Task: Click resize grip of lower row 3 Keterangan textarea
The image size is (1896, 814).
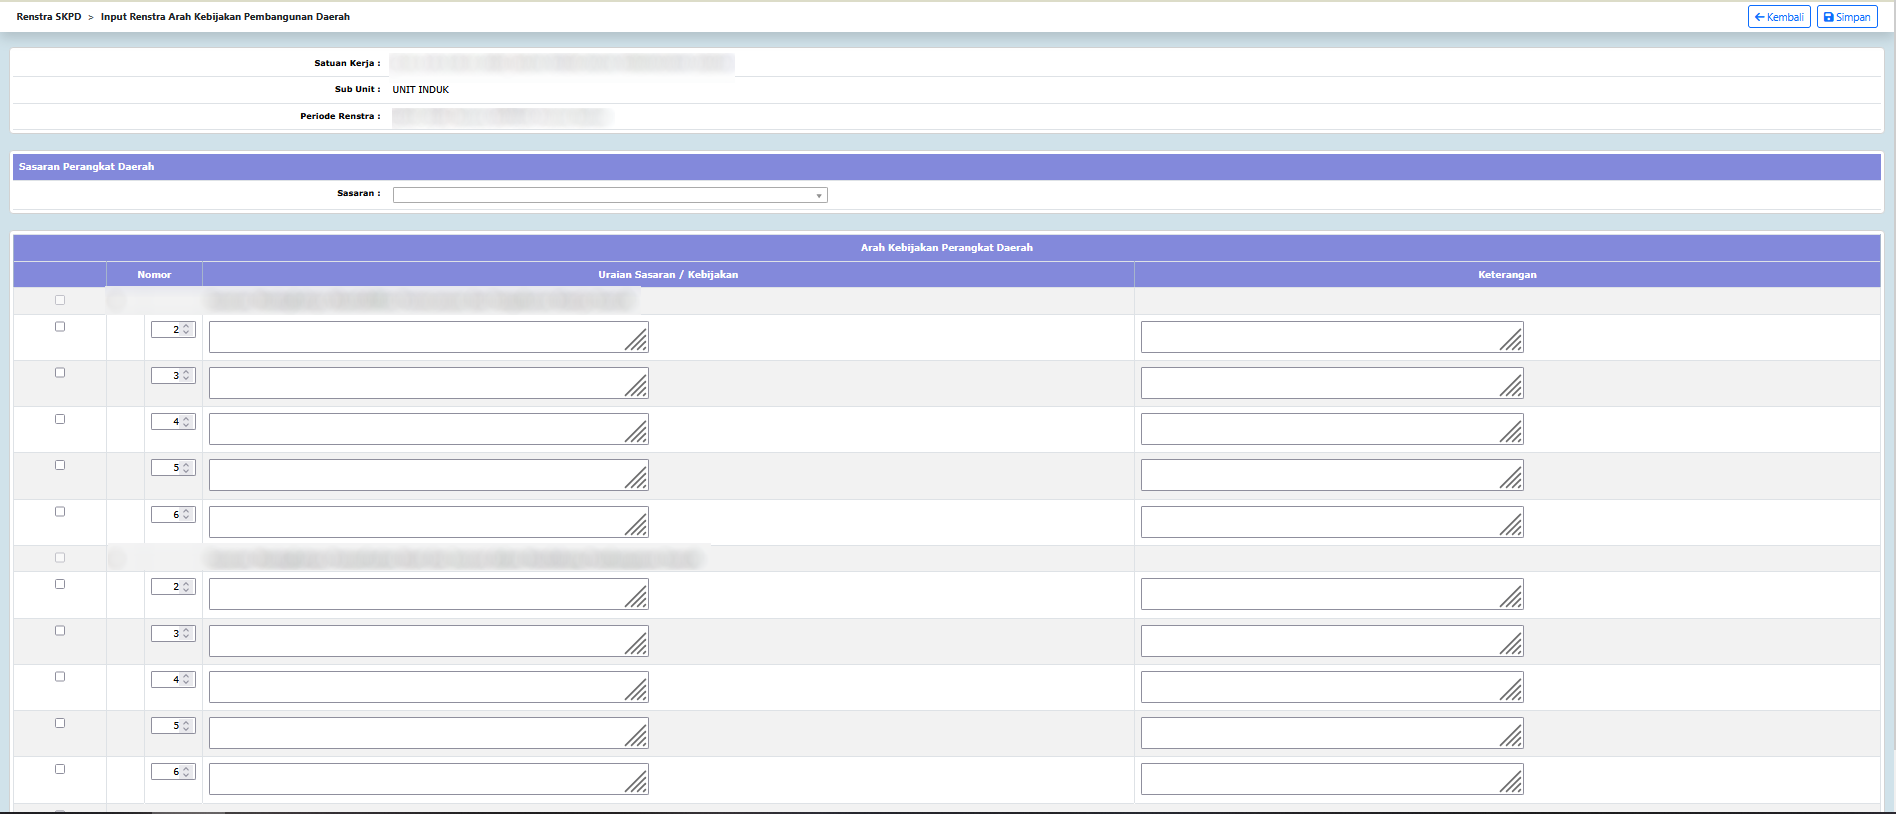Action: pos(1512,644)
